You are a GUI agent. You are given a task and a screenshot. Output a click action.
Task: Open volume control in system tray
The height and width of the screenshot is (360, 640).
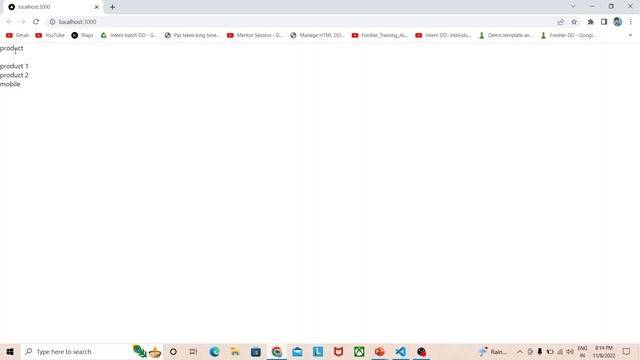[570, 352]
